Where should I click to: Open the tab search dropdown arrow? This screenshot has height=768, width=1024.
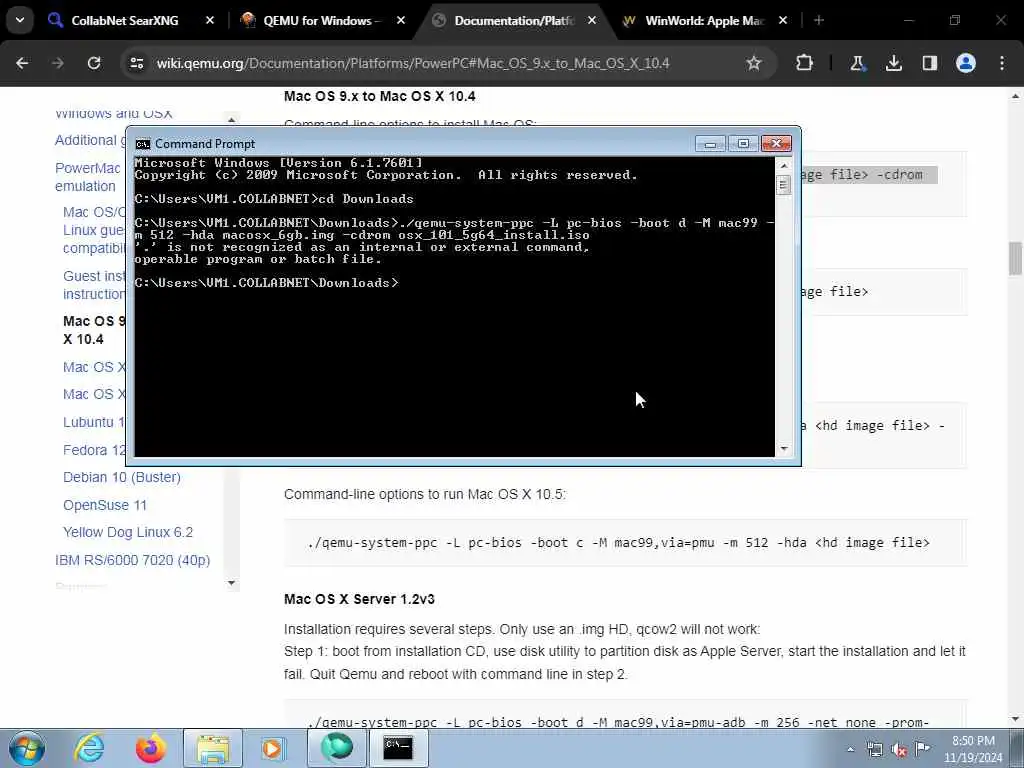[20, 20]
